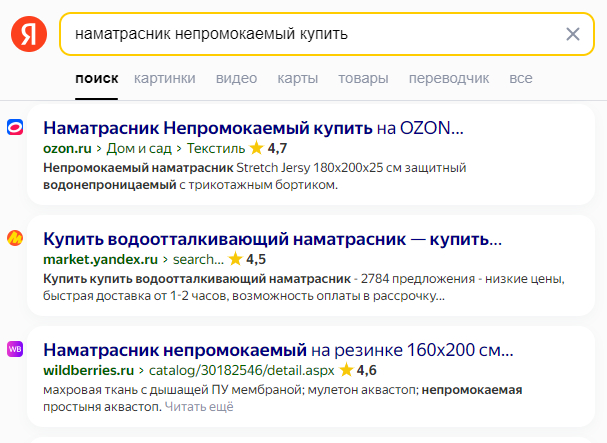Click in the search input field
607x443 pixels.
click(x=300, y=34)
